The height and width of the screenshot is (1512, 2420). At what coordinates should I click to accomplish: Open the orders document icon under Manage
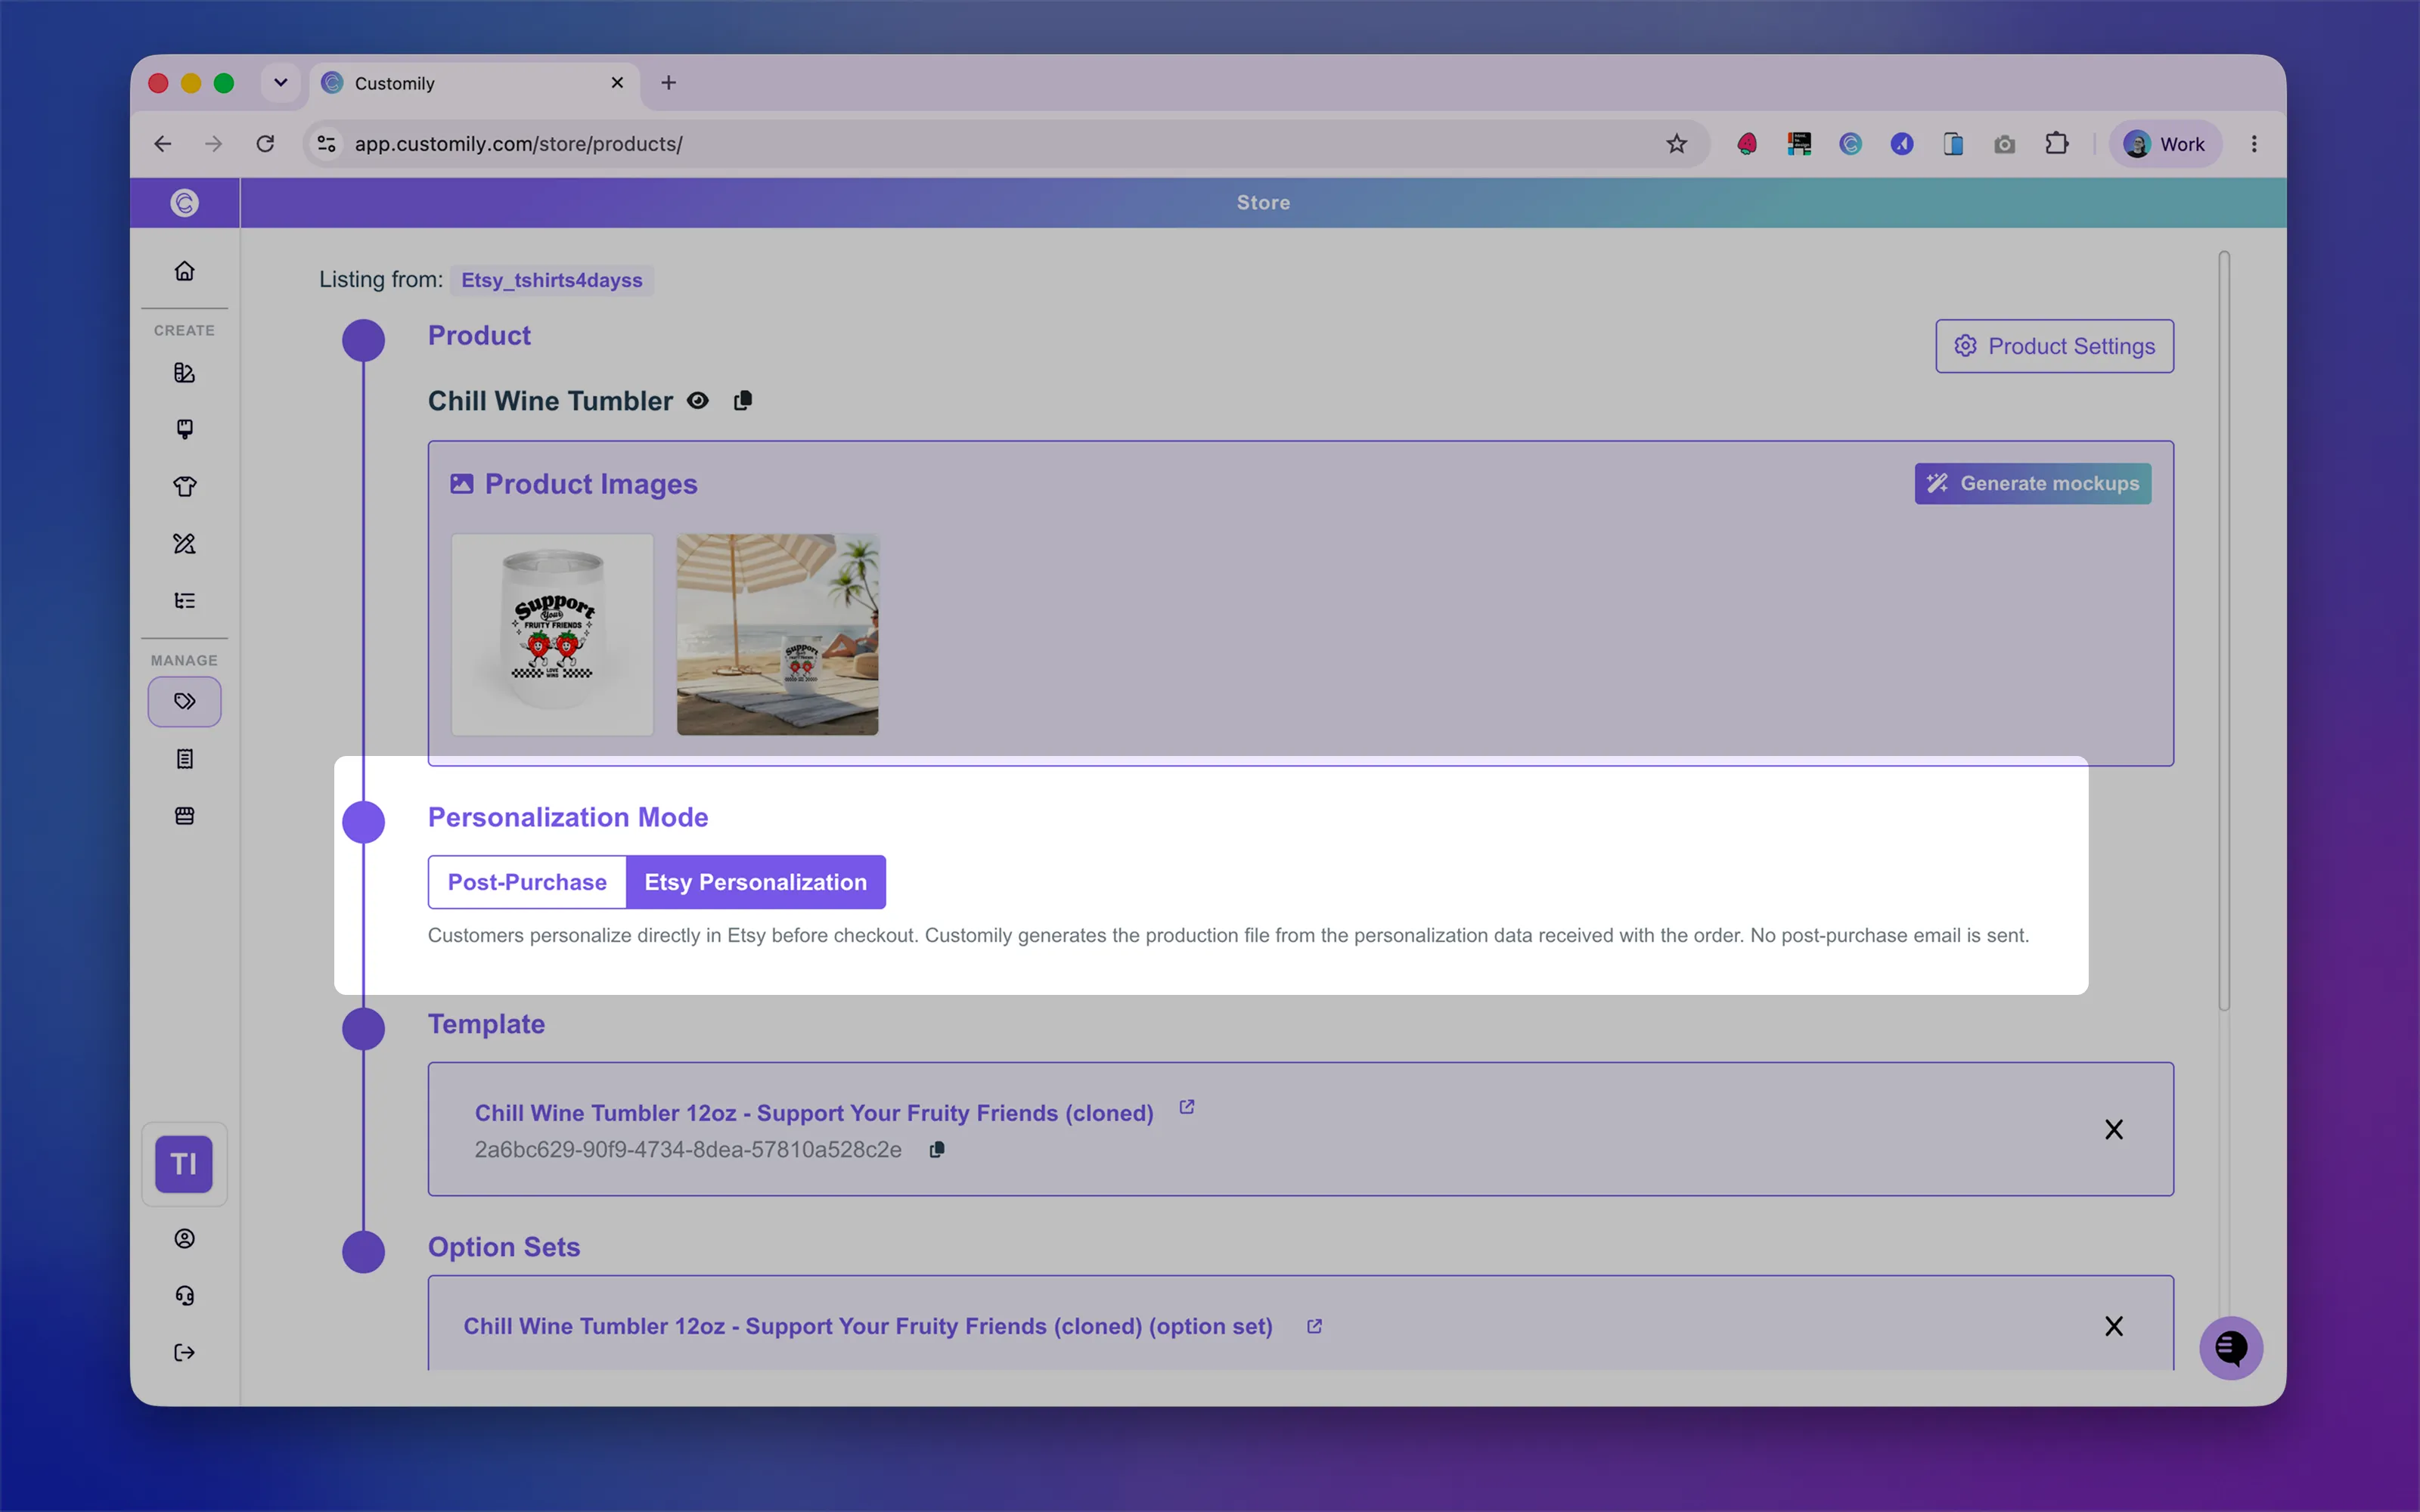pyautogui.click(x=185, y=759)
